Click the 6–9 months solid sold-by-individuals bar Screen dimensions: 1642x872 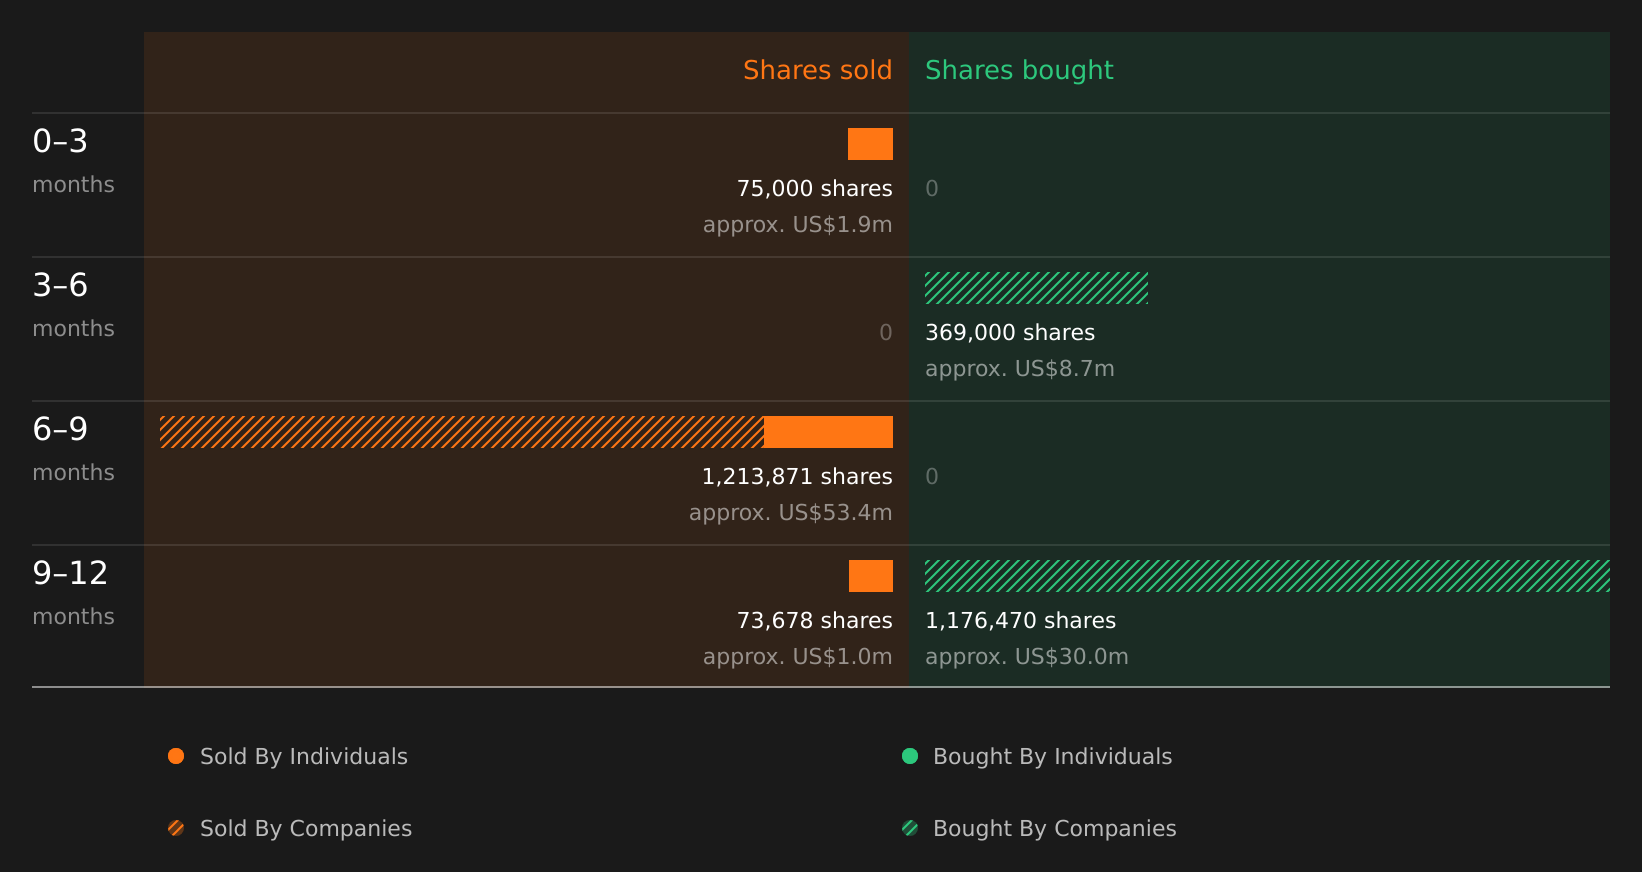(x=828, y=432)
